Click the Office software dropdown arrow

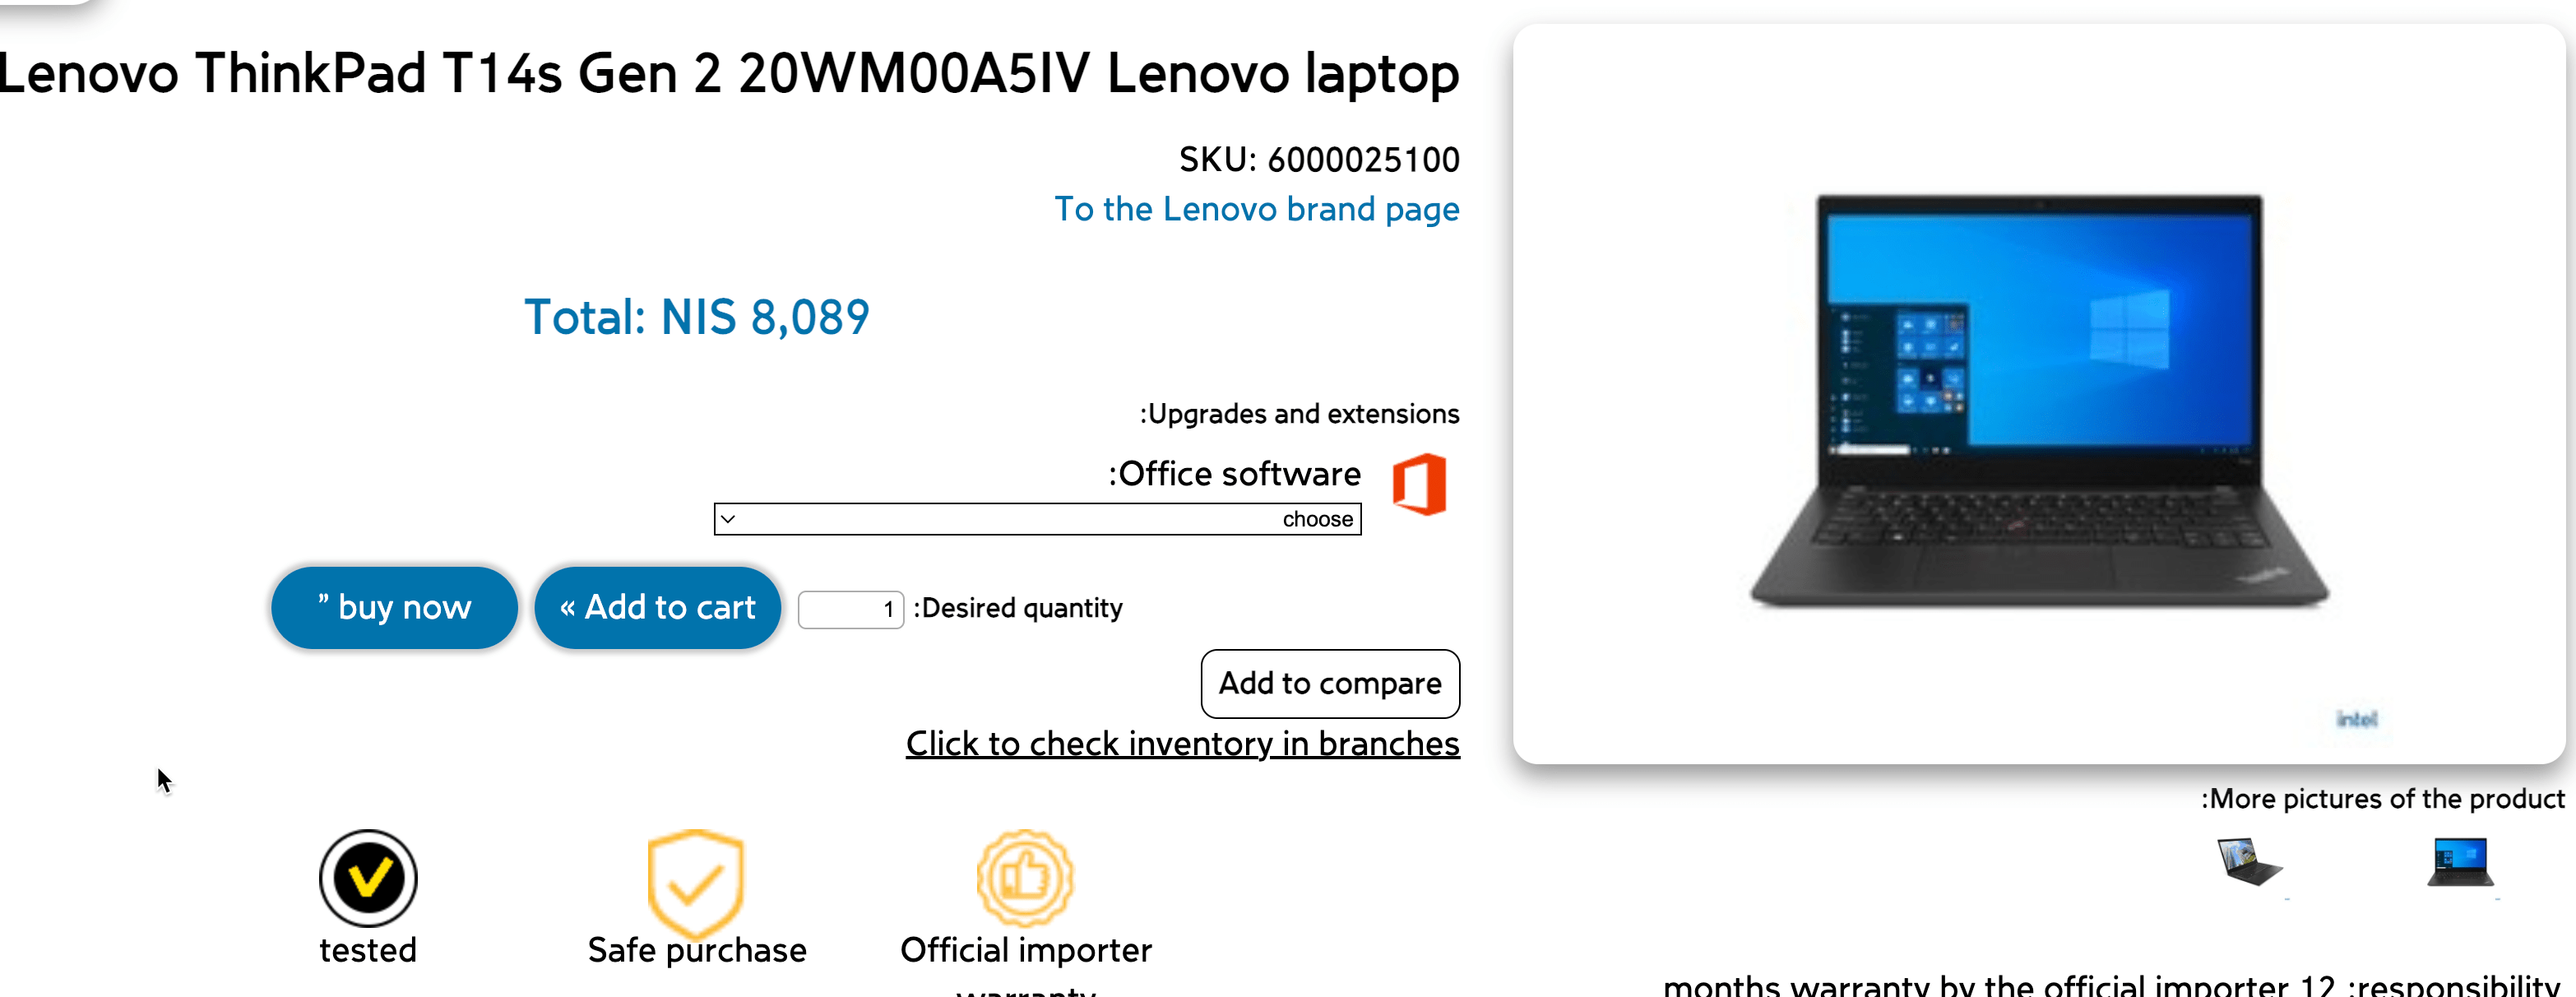coord(728,519)
